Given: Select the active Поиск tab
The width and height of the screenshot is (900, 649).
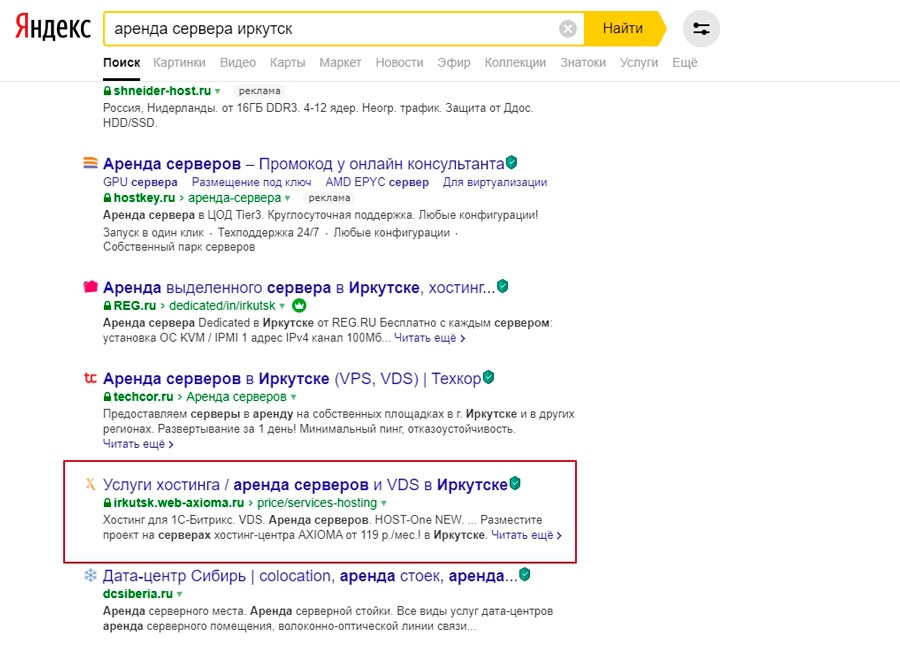Looking at the screenshot, I should coord(122,63).
